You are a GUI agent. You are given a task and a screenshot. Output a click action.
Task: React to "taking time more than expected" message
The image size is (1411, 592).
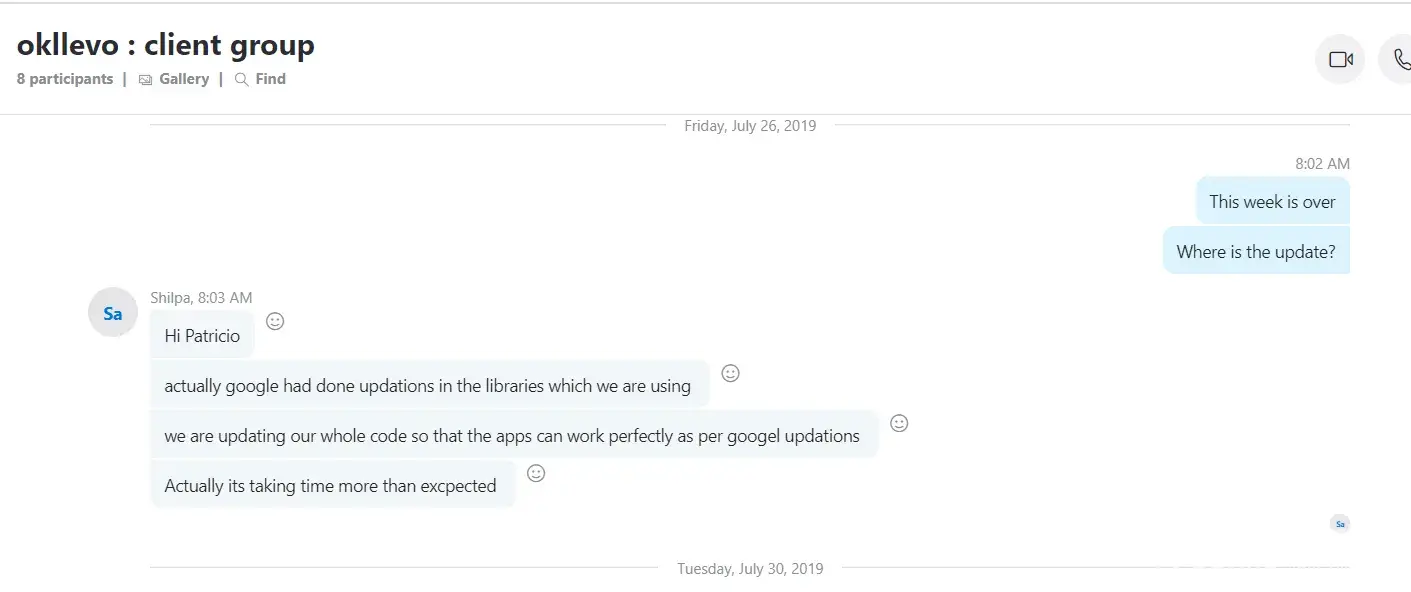[x=536, y=473]
